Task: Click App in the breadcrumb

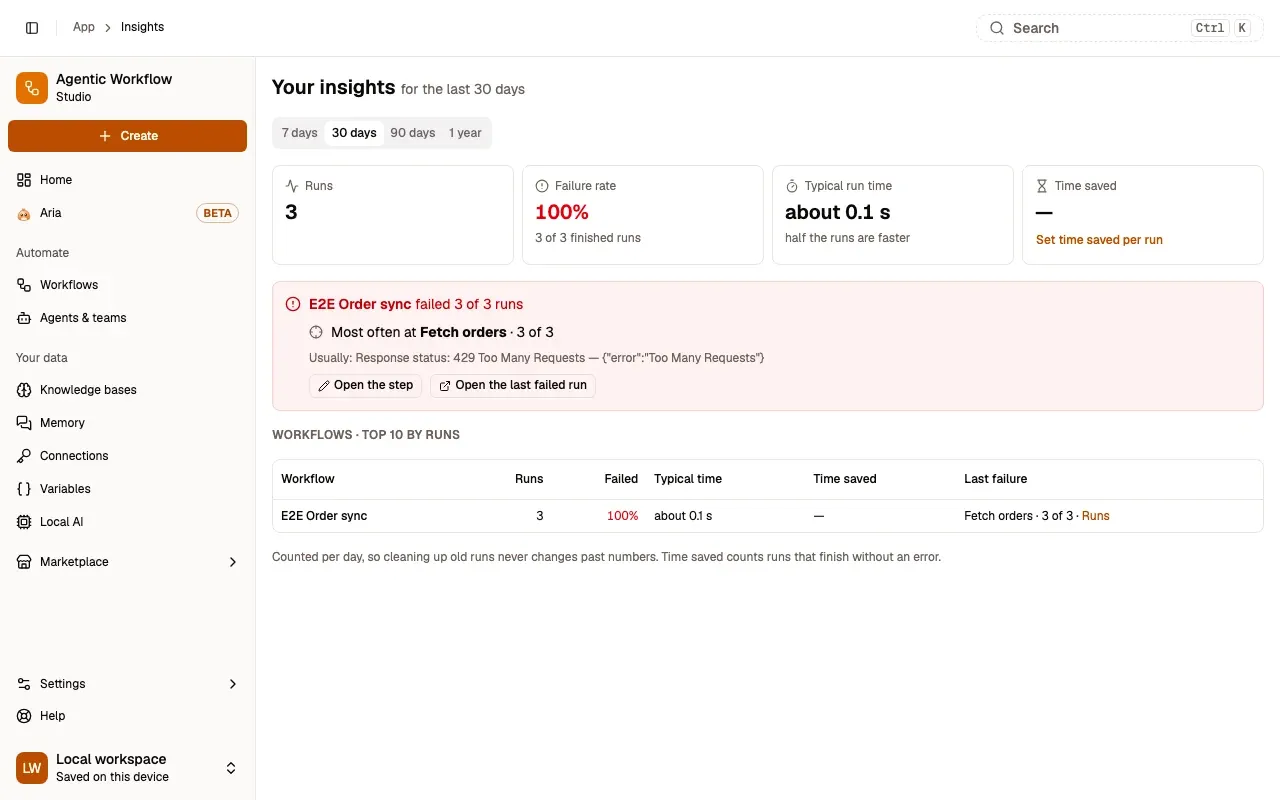Action: pos(84,27)
